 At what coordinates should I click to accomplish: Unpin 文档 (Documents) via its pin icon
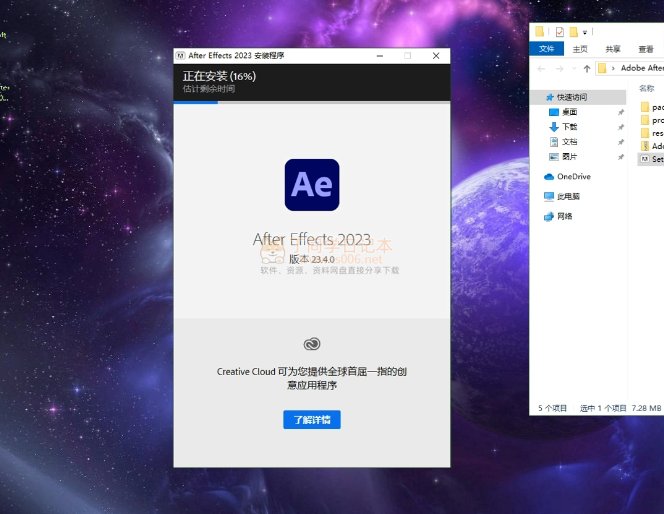(621, 142)
